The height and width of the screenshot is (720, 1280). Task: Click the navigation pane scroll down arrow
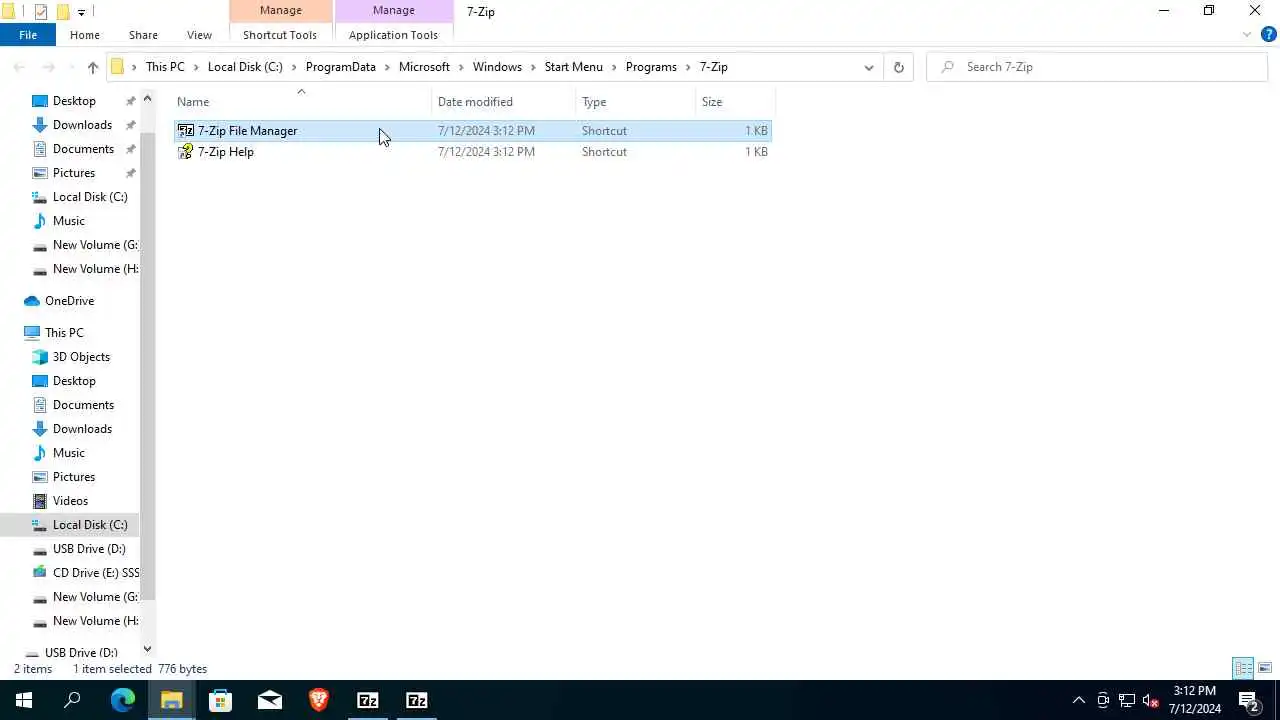(x=147, y=649)
